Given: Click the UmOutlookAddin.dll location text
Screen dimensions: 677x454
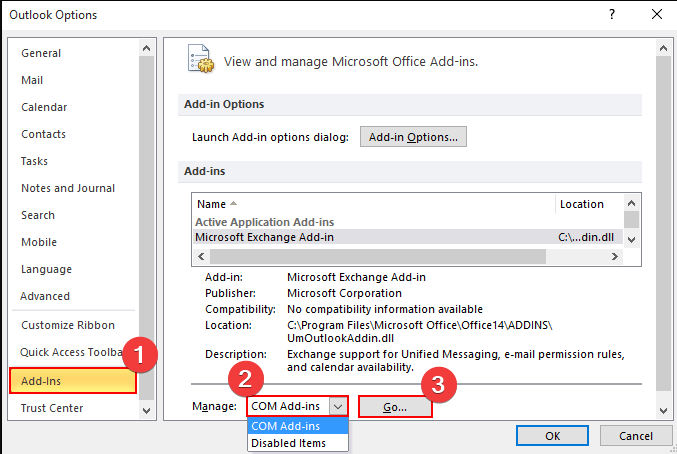Looking at the screenshot, I should click(x=341, y=338).
